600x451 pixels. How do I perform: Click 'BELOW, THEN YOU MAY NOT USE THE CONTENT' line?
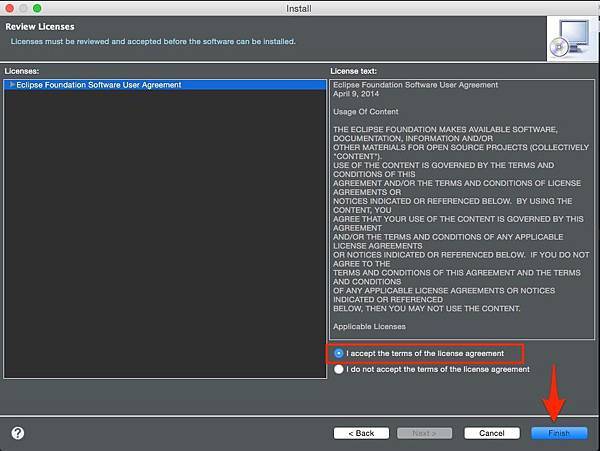pyautogui.click(x=427, y=308)
